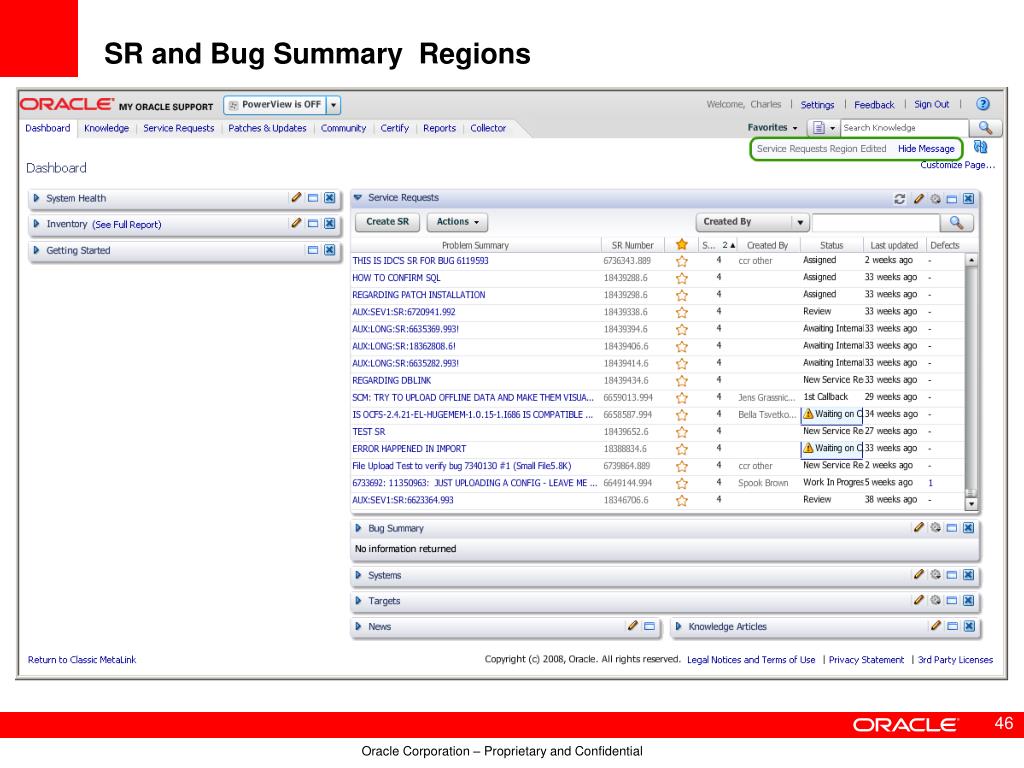Refresh the Service Requests region
This screenshot has width=1024, height=768.
click(900, 199)
